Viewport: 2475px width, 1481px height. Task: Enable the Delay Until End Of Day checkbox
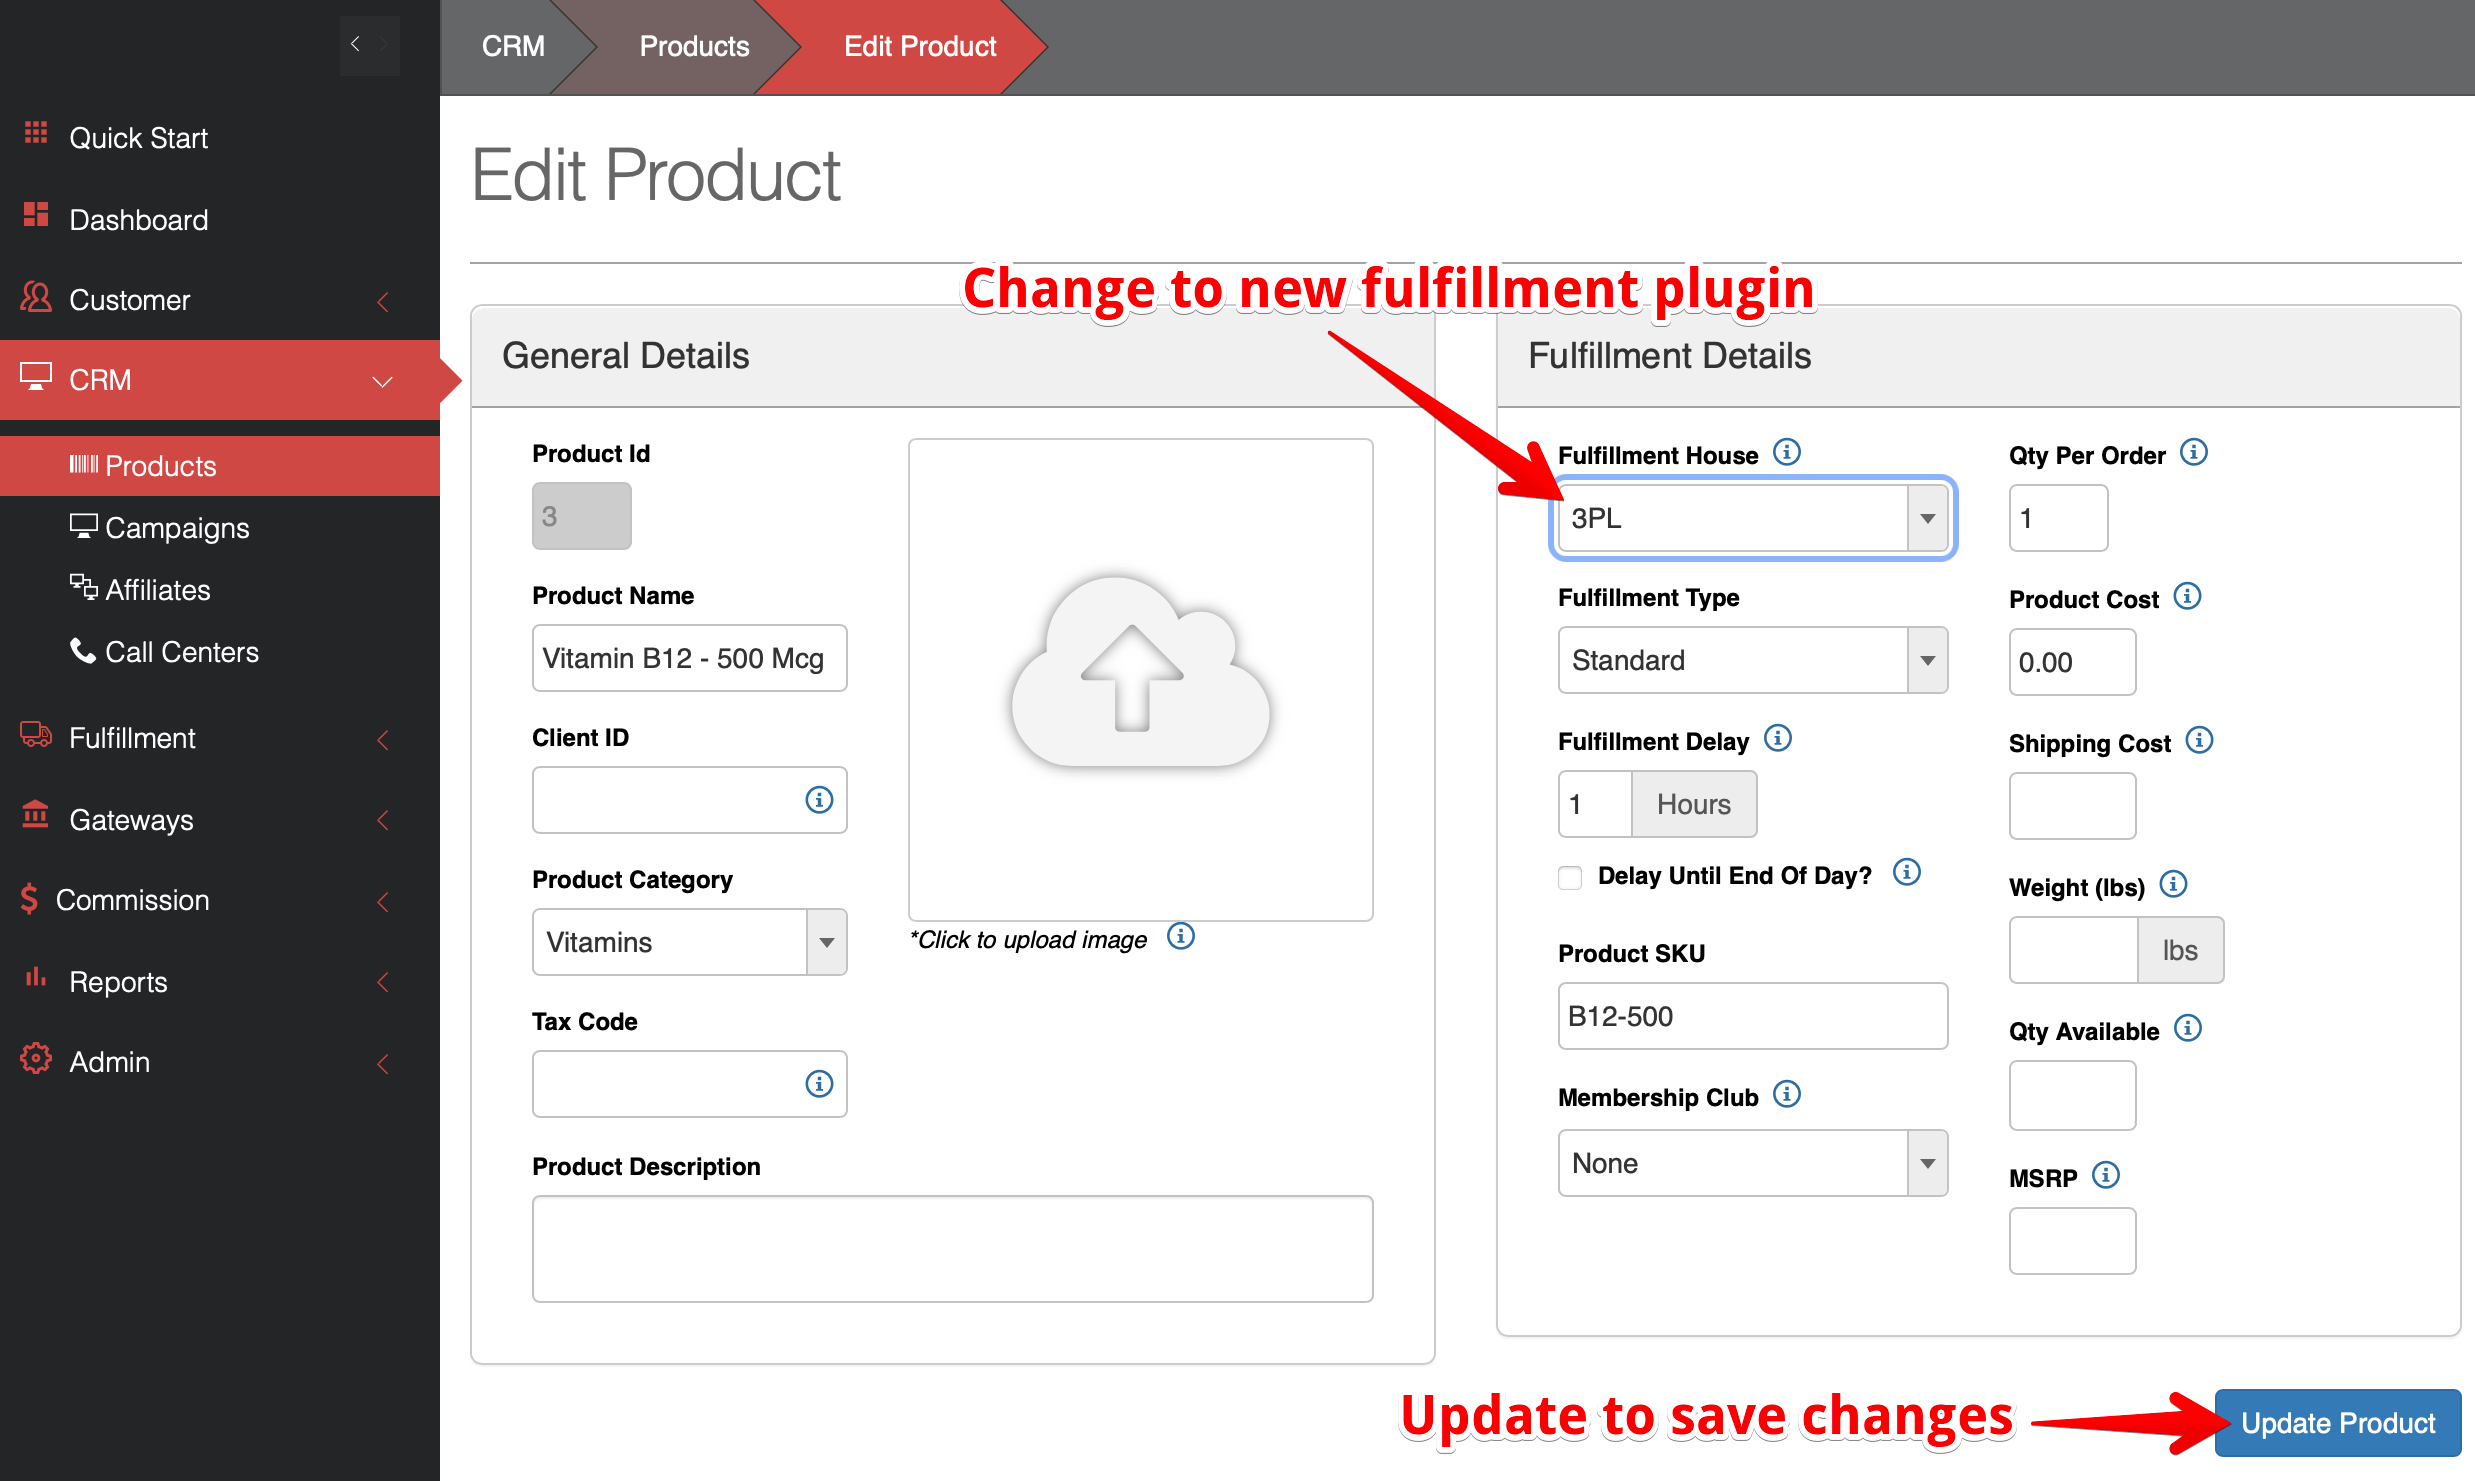click(1570, 877)
